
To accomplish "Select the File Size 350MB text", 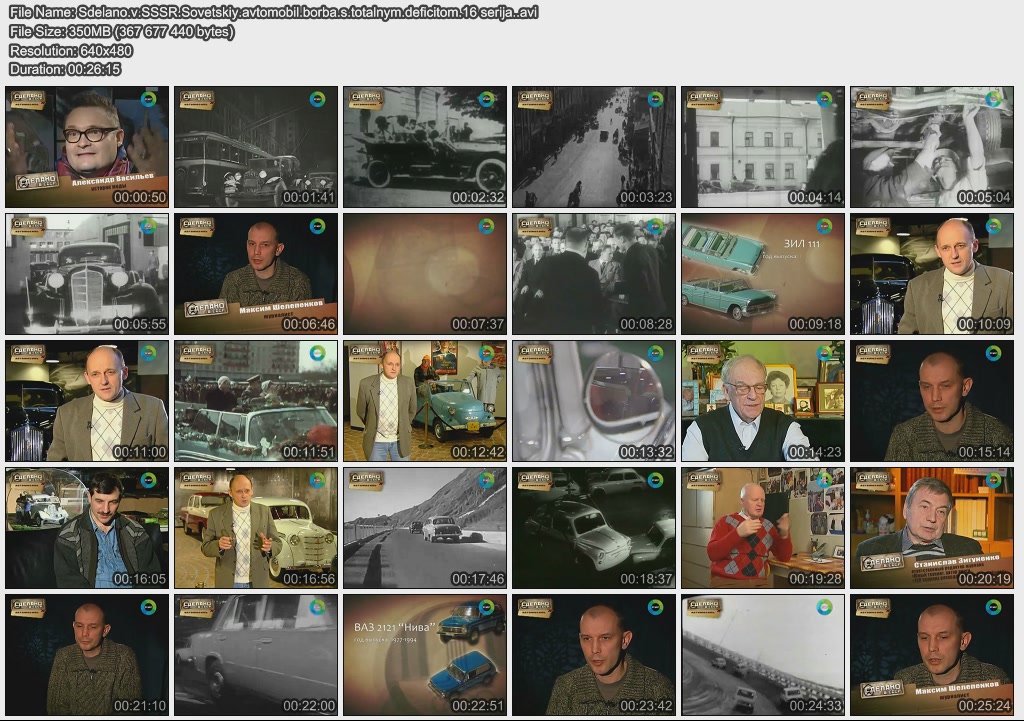I will coord(122,32).
